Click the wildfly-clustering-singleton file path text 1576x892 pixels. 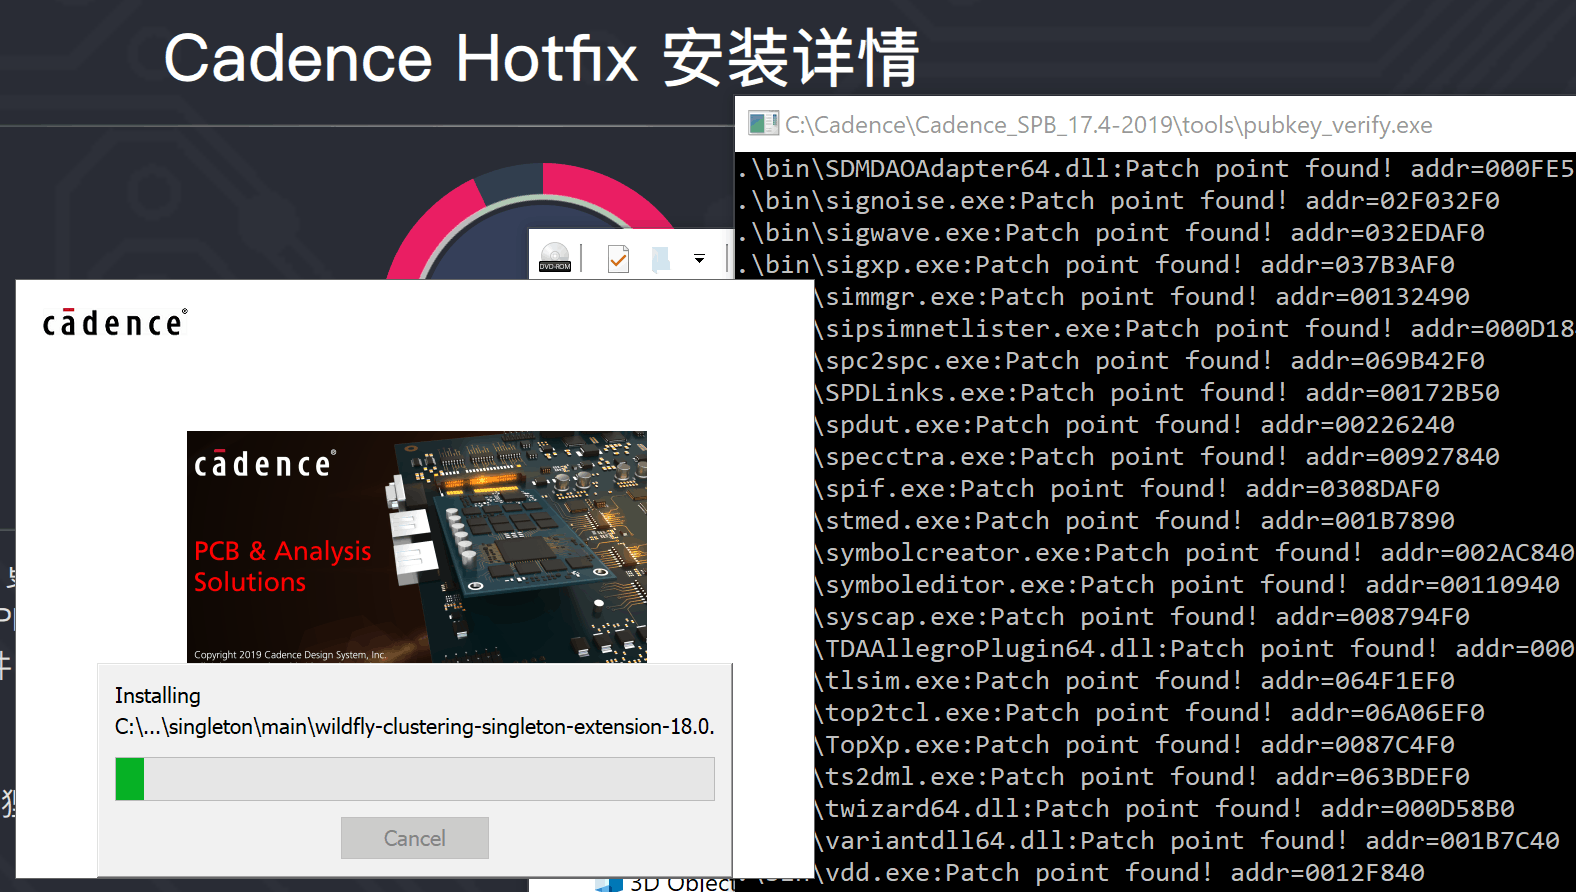[414, 726]
